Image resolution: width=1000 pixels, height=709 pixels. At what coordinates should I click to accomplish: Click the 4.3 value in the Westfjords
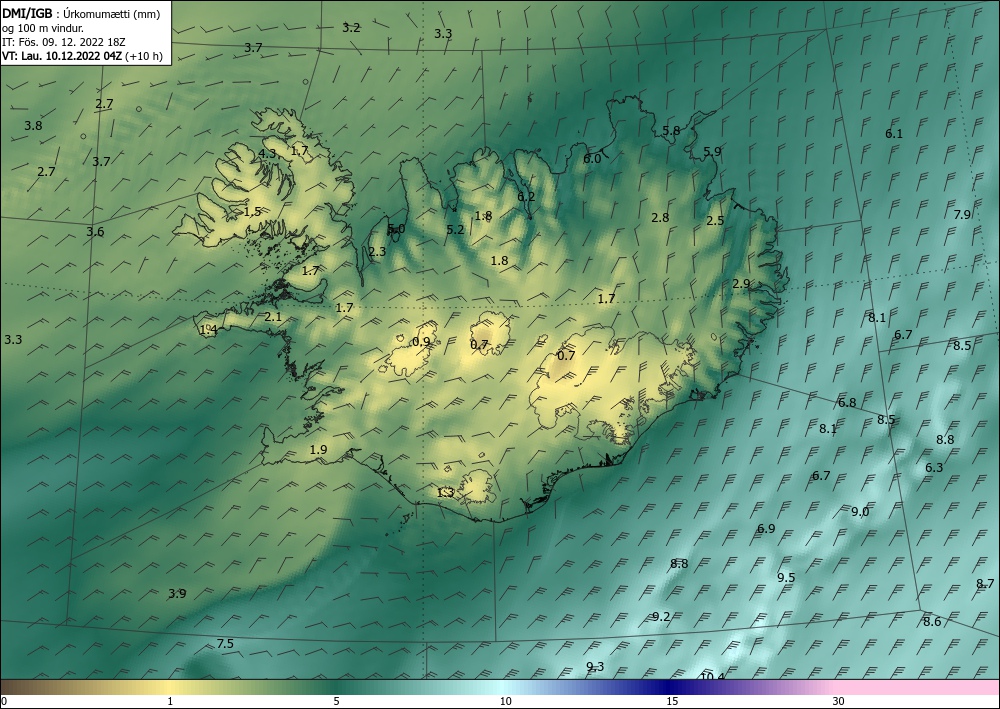(x=267, y=154)
